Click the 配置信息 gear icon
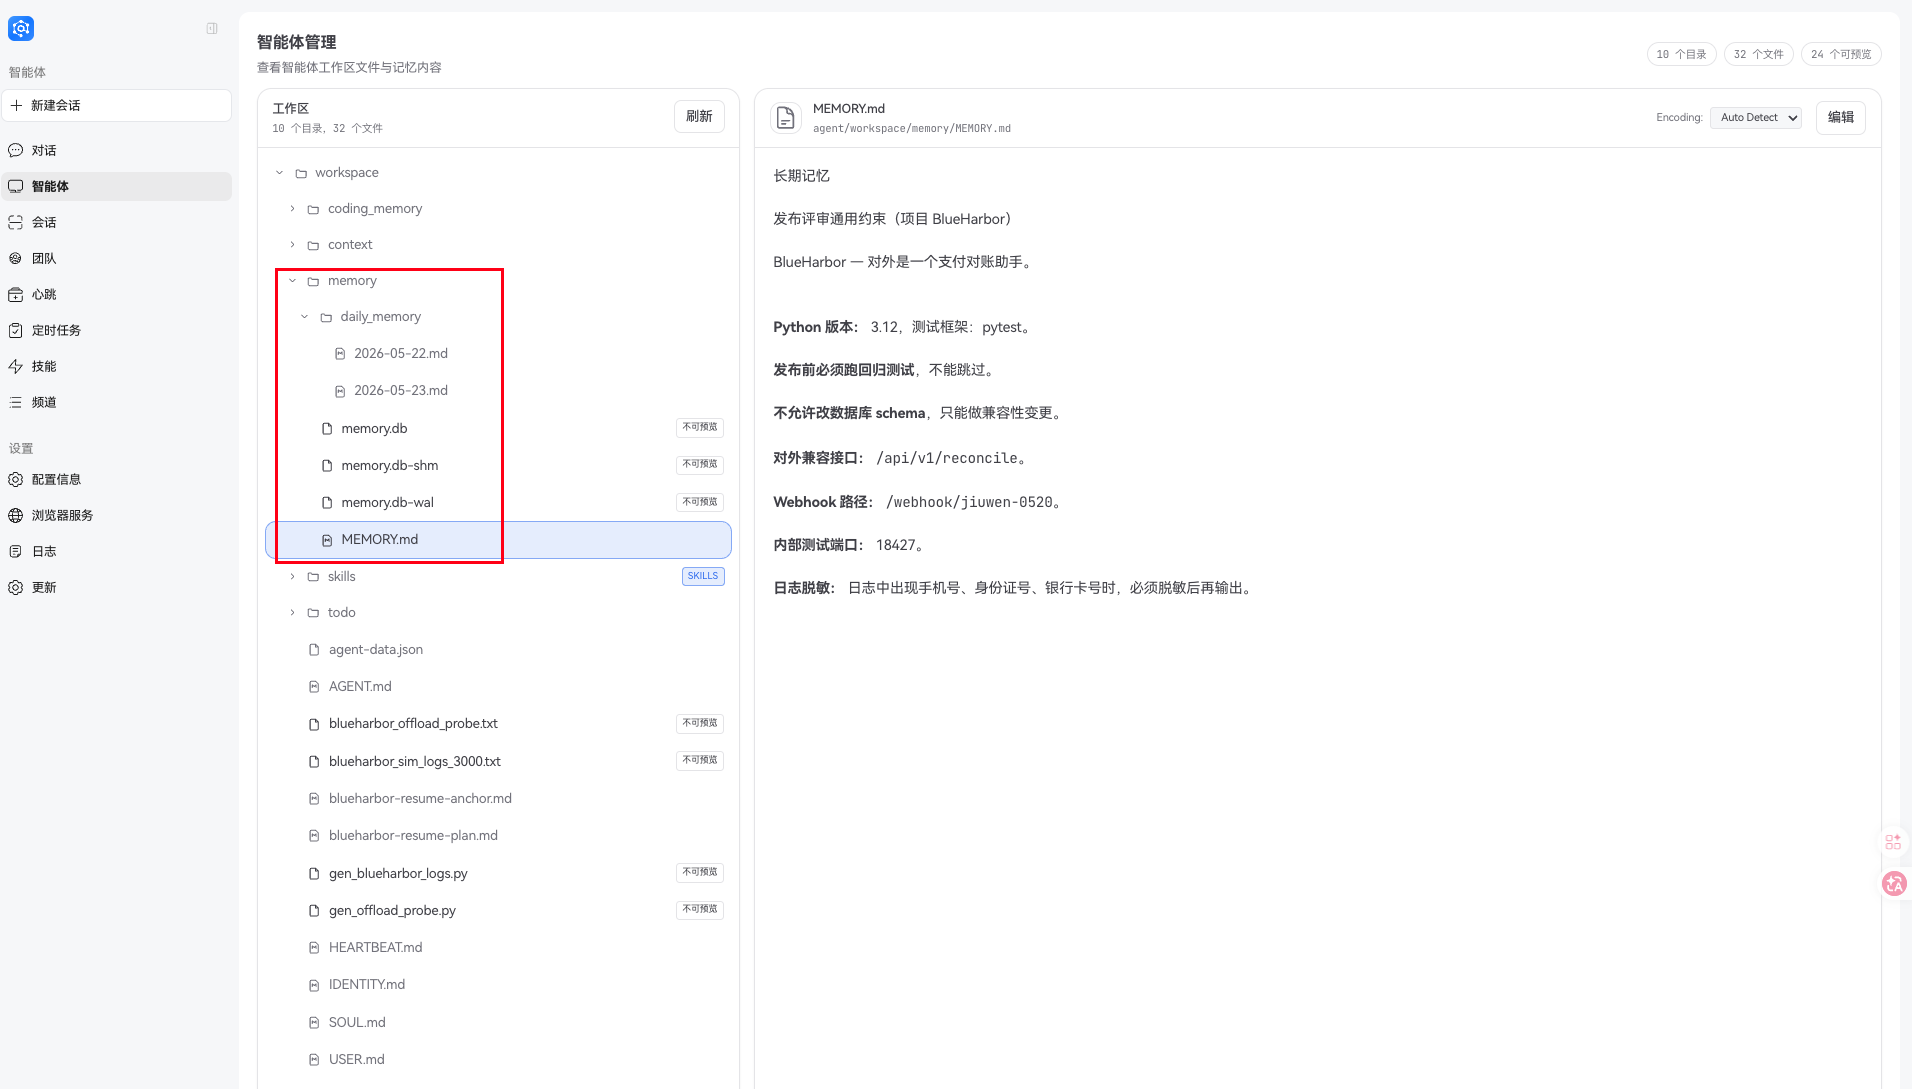This screenshot has height=1089, width=1912. (16, 479)
